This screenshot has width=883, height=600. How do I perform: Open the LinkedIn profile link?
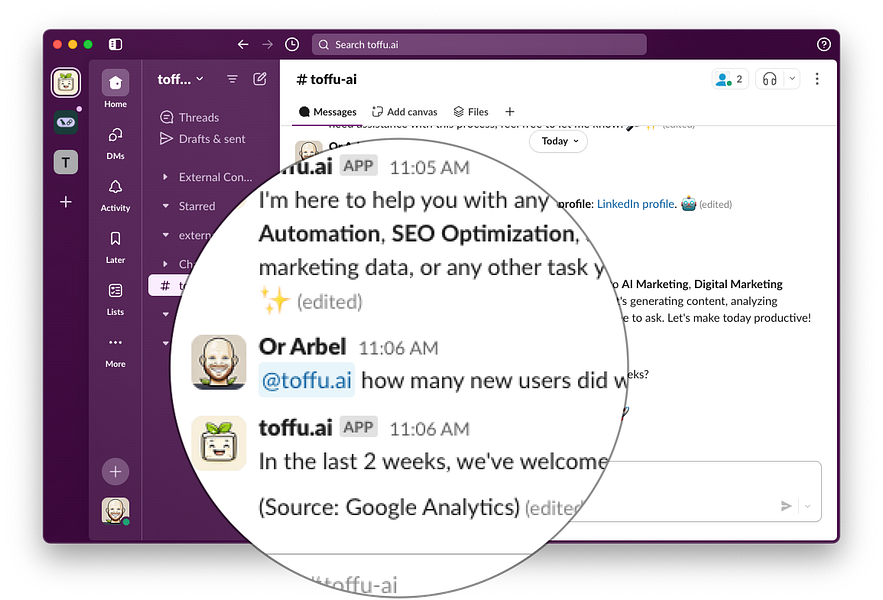point(635,204)
